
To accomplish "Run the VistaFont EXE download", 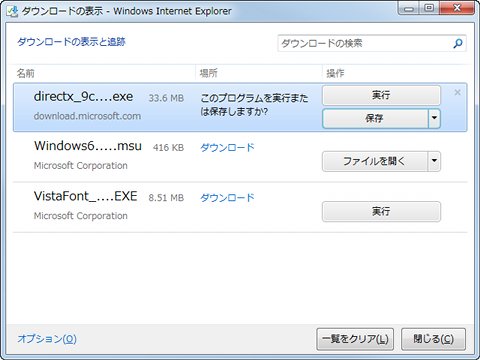I will click(381, 211).
